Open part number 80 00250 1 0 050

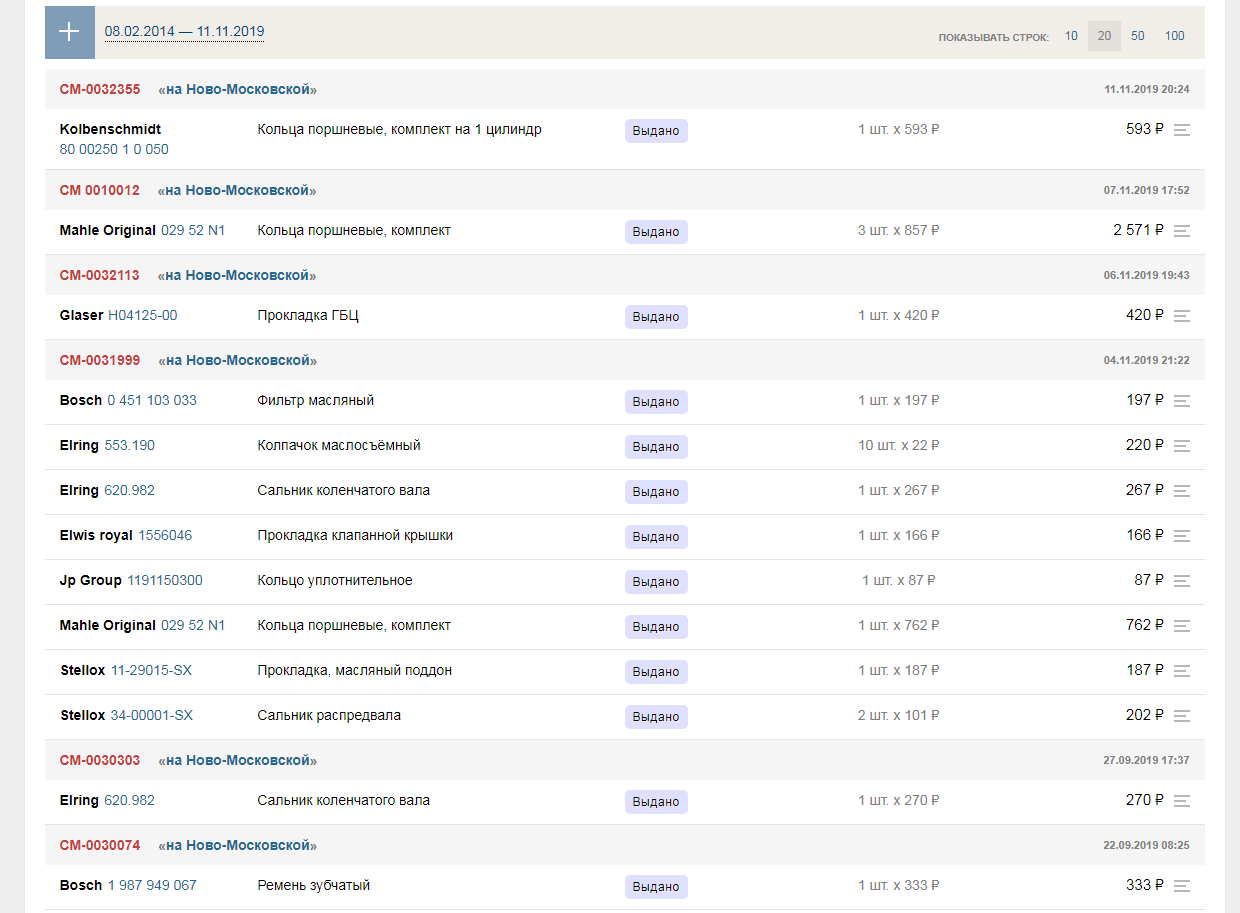pos(114,149)
